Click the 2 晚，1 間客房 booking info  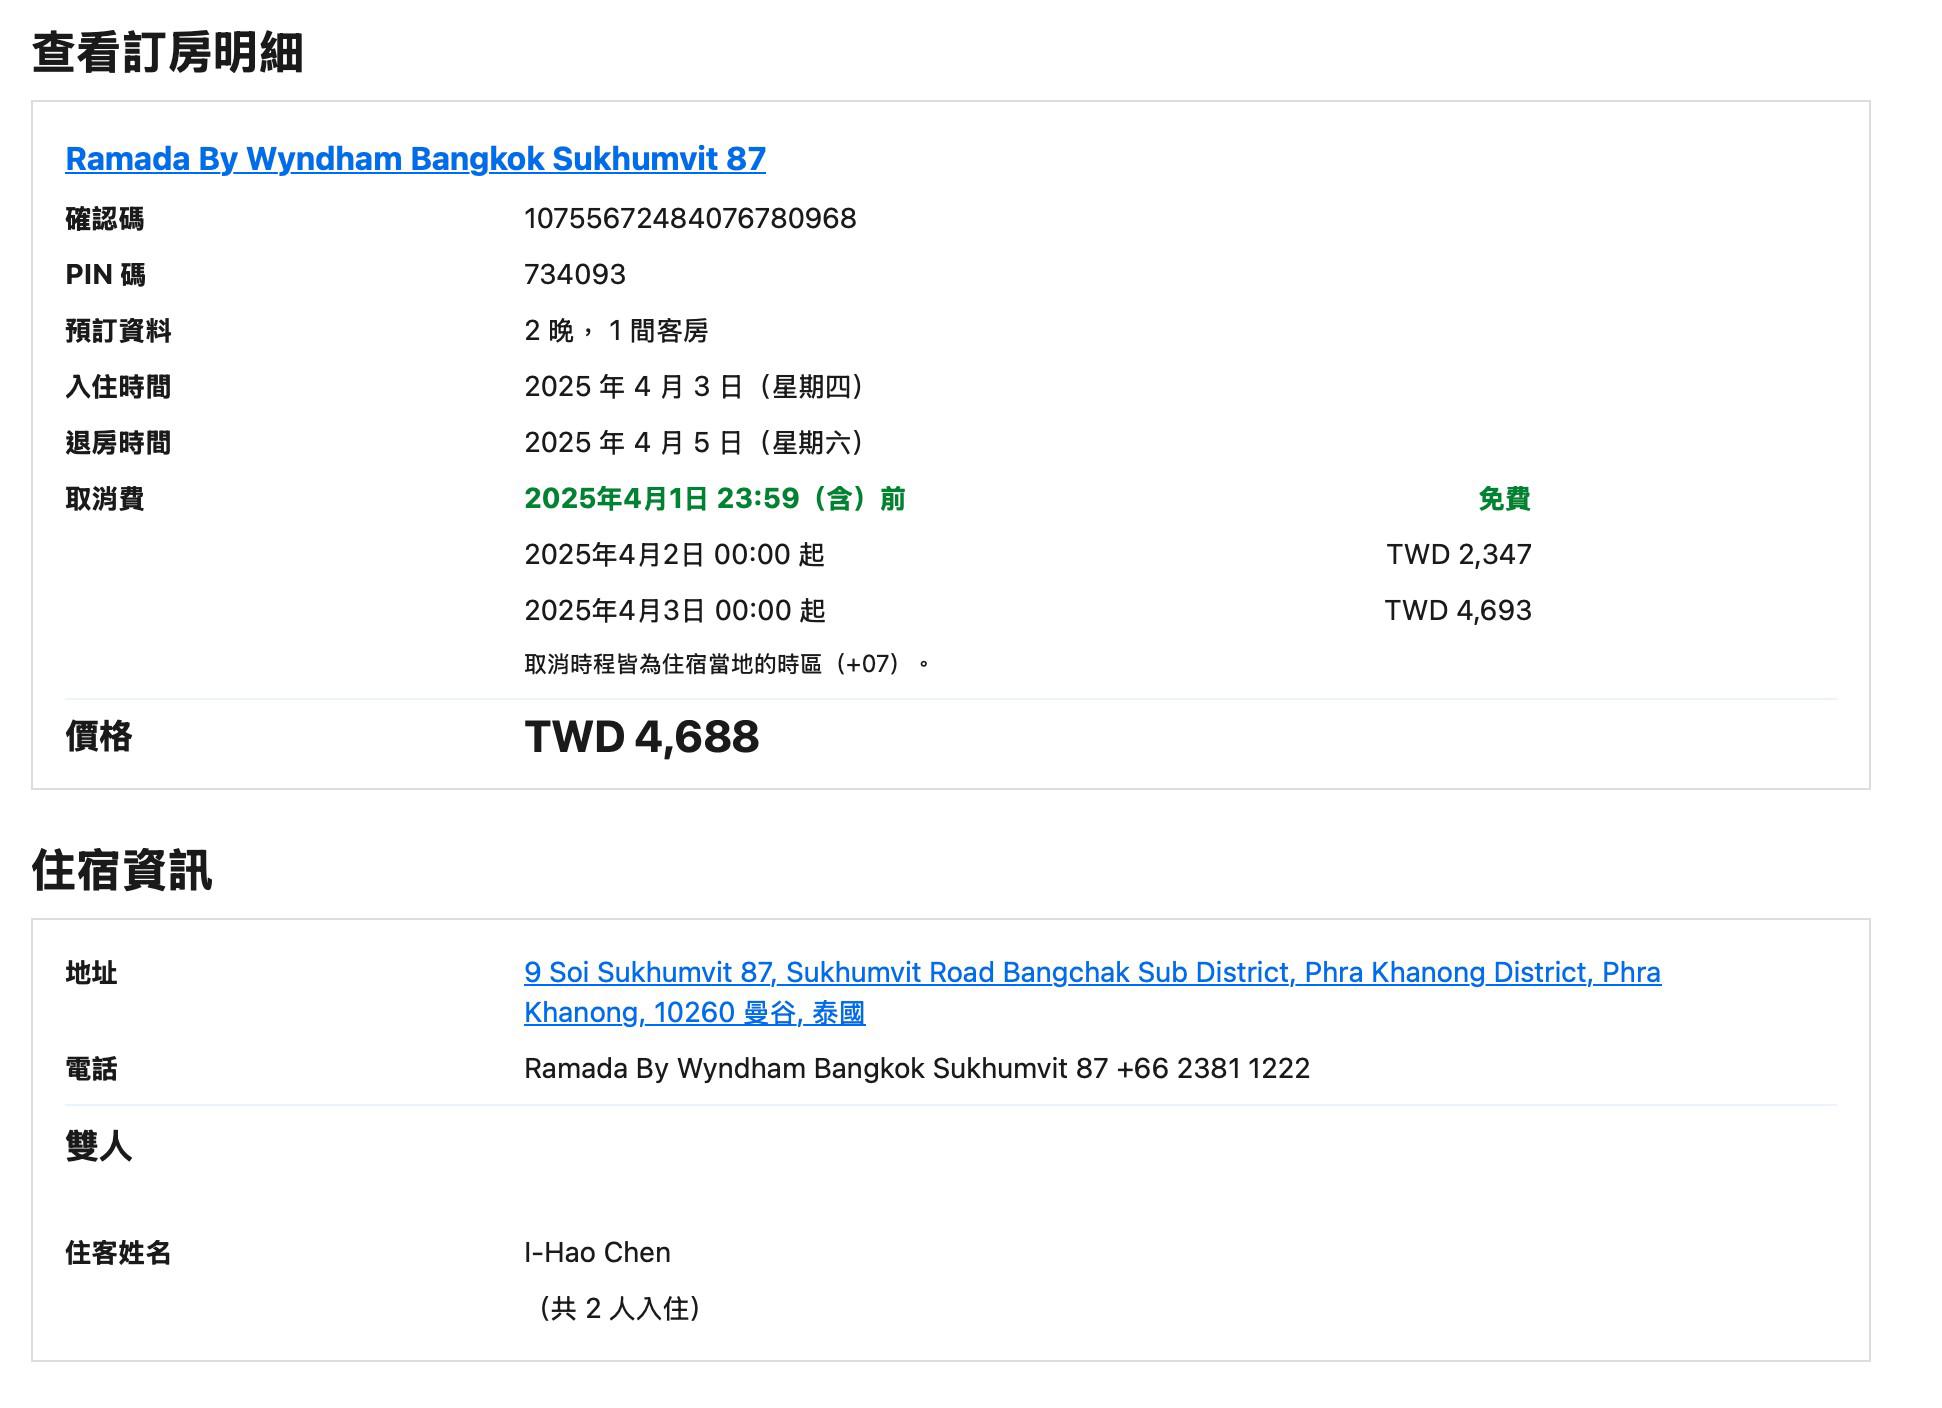pyautogui.click(x=616, y=331)
